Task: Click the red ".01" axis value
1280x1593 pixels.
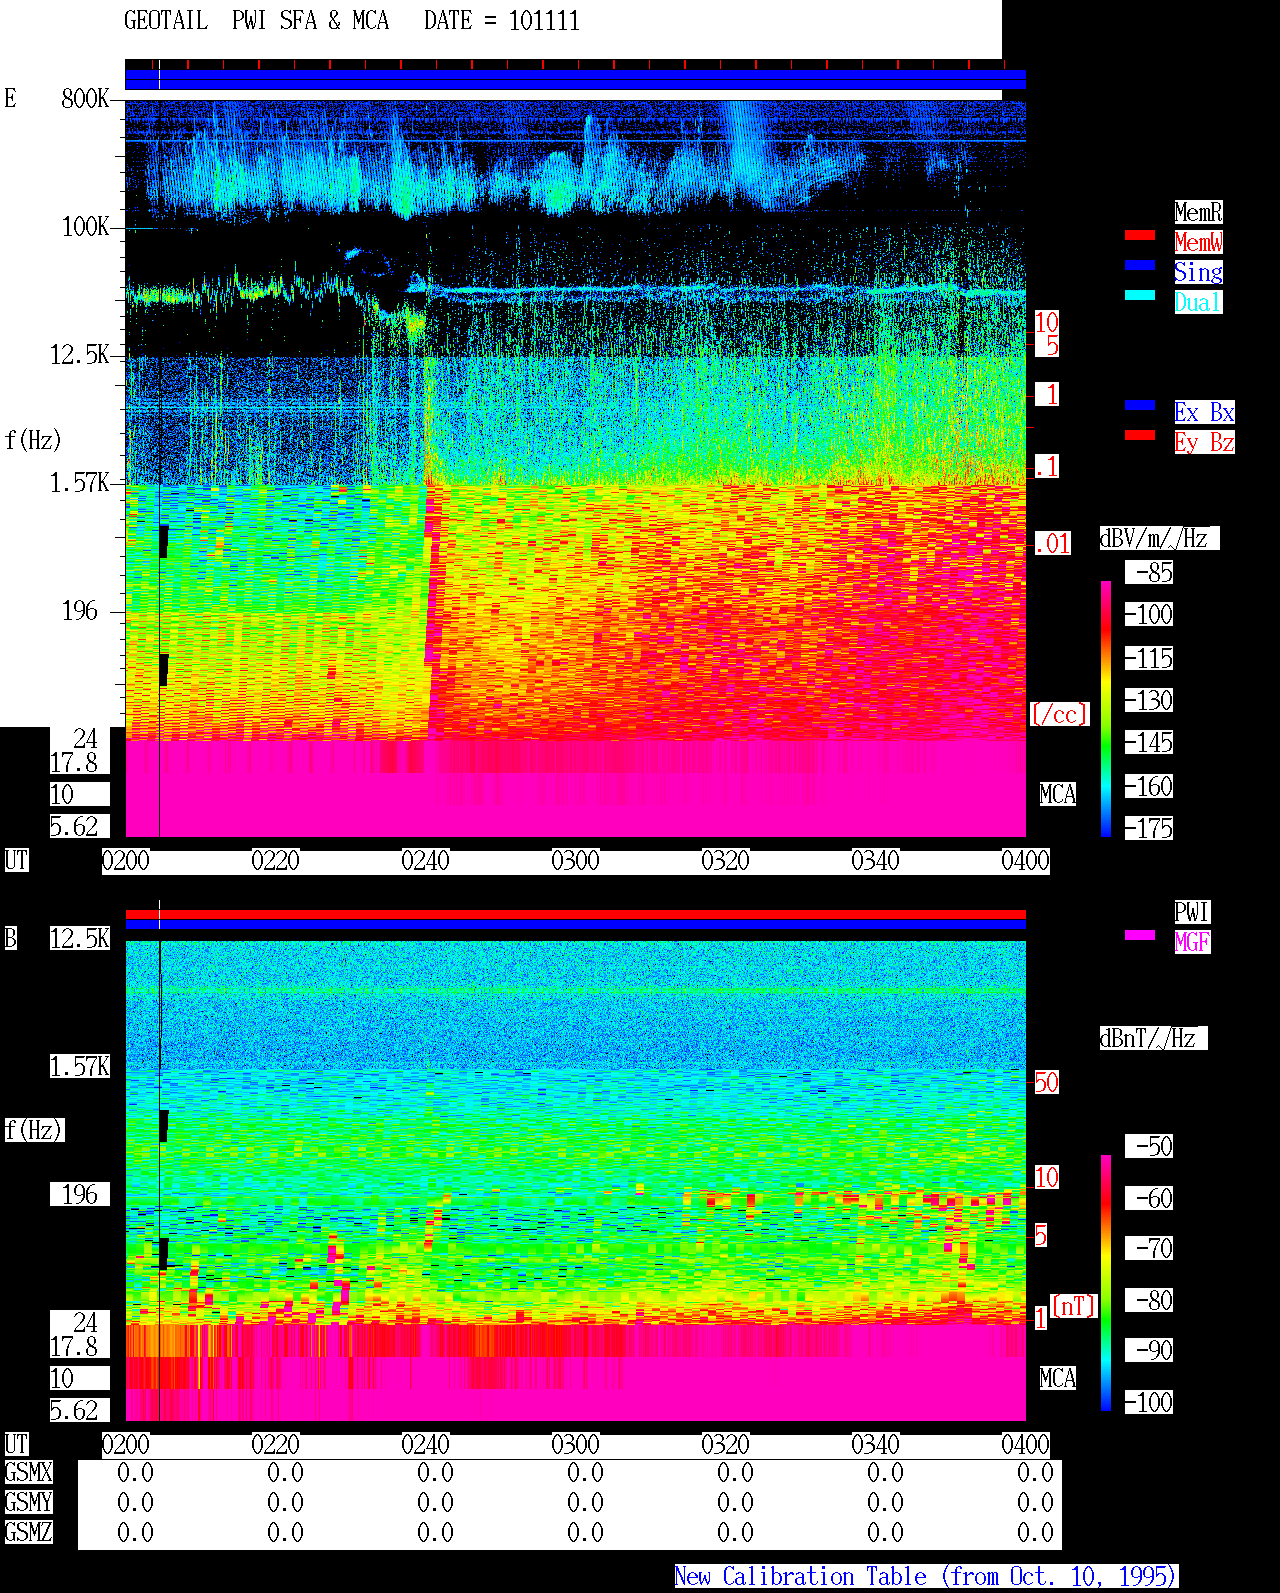Action: [x=1053, y=544]
